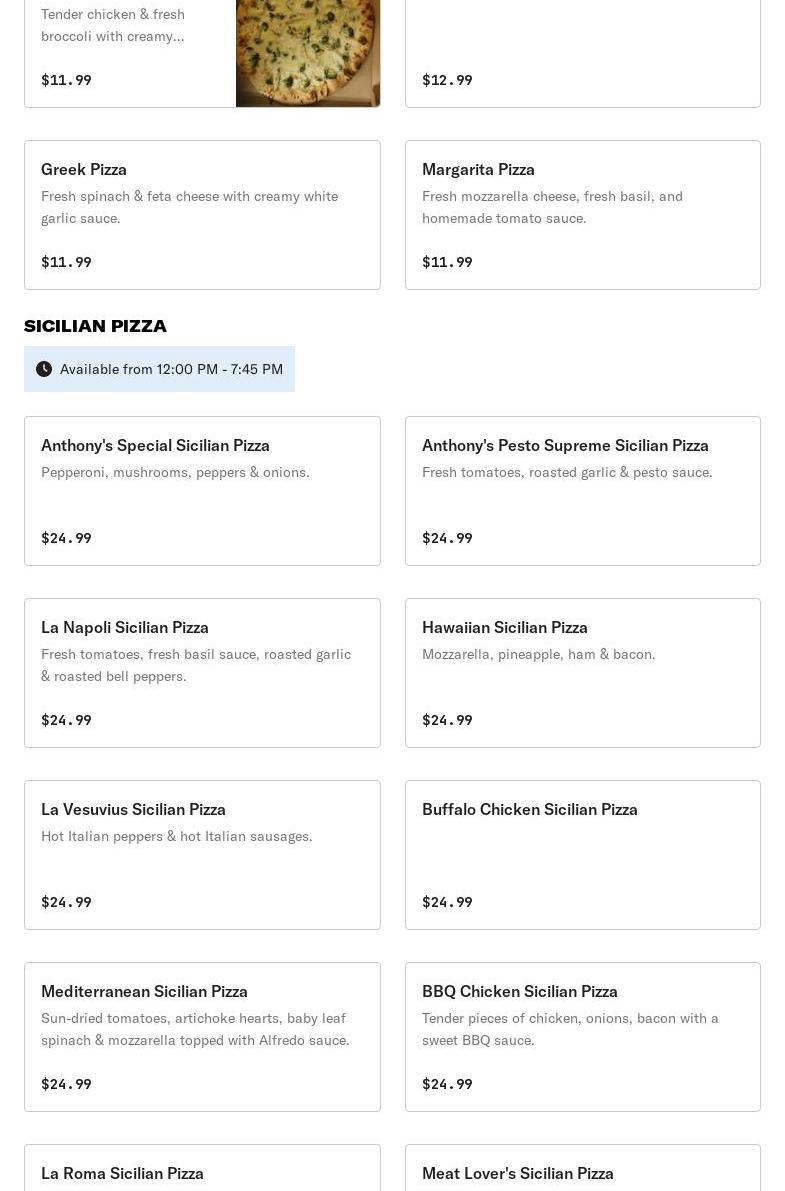Click the Tender chicken & fresh broccoli description

[113, 25]
